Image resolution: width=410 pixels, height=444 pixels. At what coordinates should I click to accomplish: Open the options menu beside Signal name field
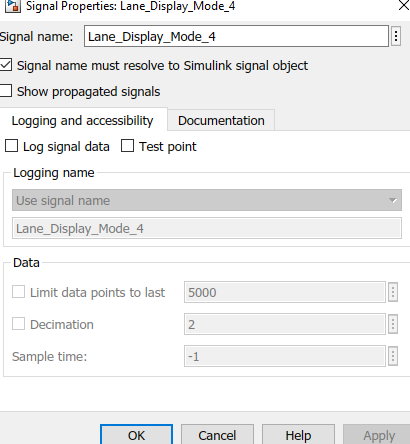396,36
